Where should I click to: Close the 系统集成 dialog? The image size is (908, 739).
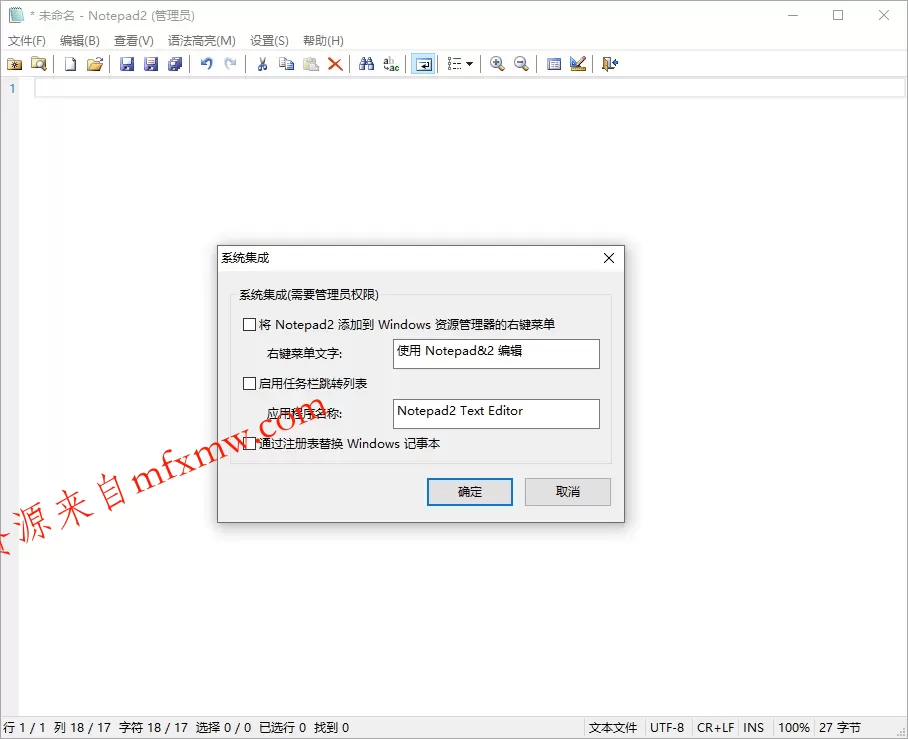click(609, 258)
